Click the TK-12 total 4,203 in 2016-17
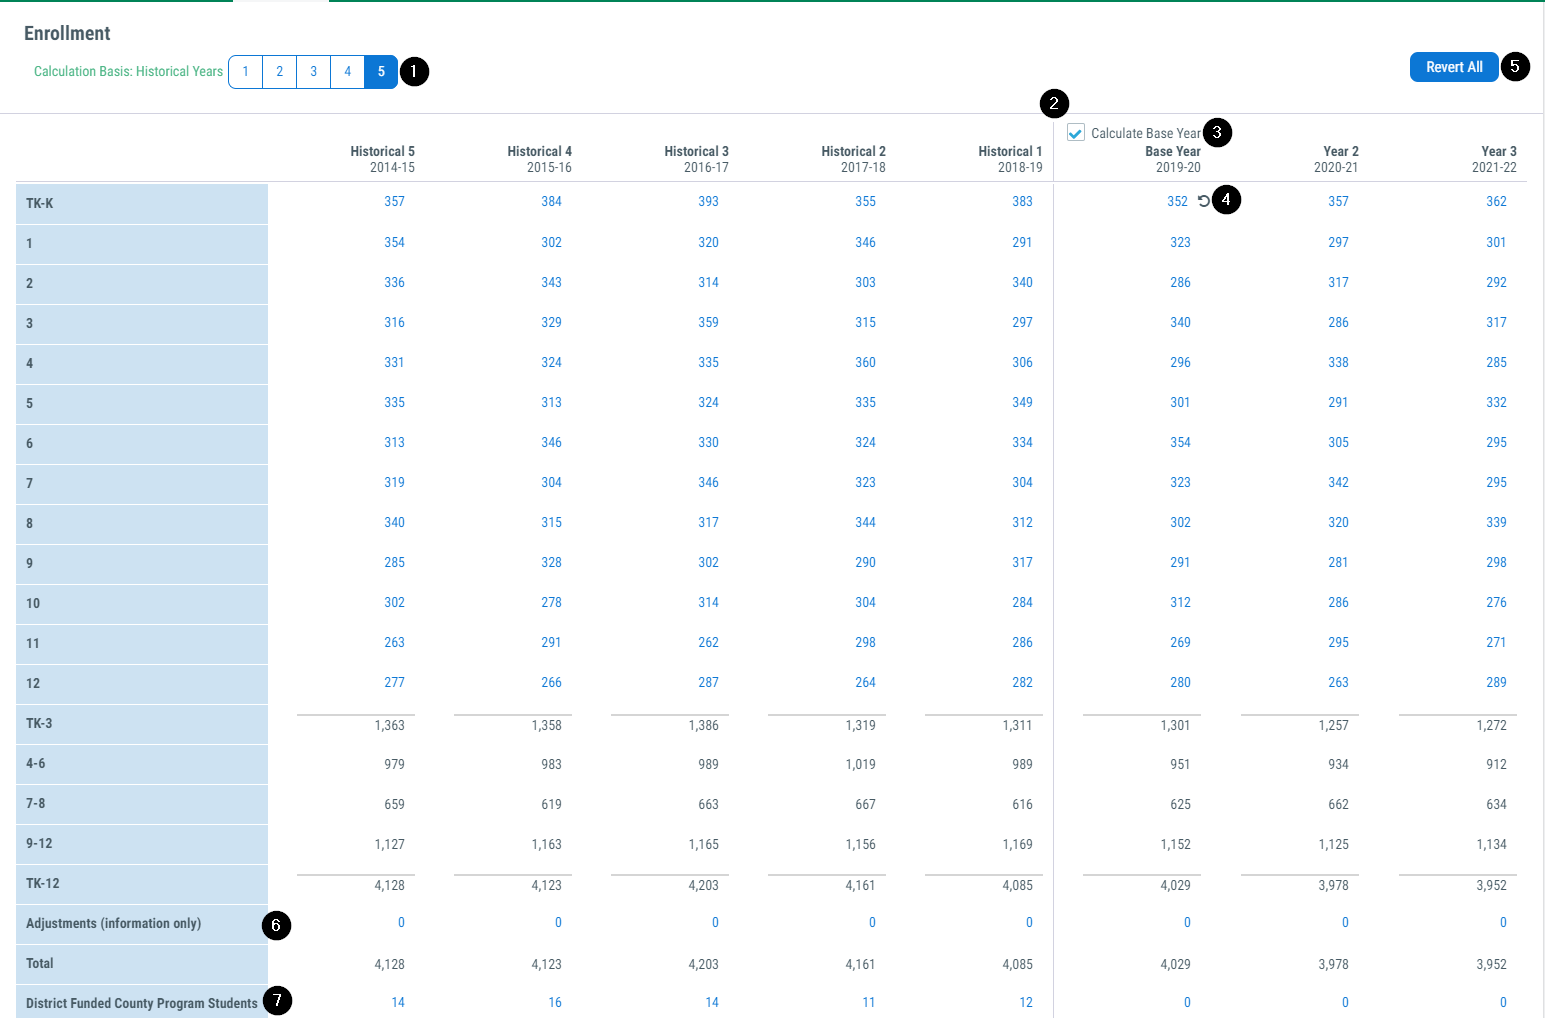The height and width of the screenshot is (1018, 1545). pos(704,885)
